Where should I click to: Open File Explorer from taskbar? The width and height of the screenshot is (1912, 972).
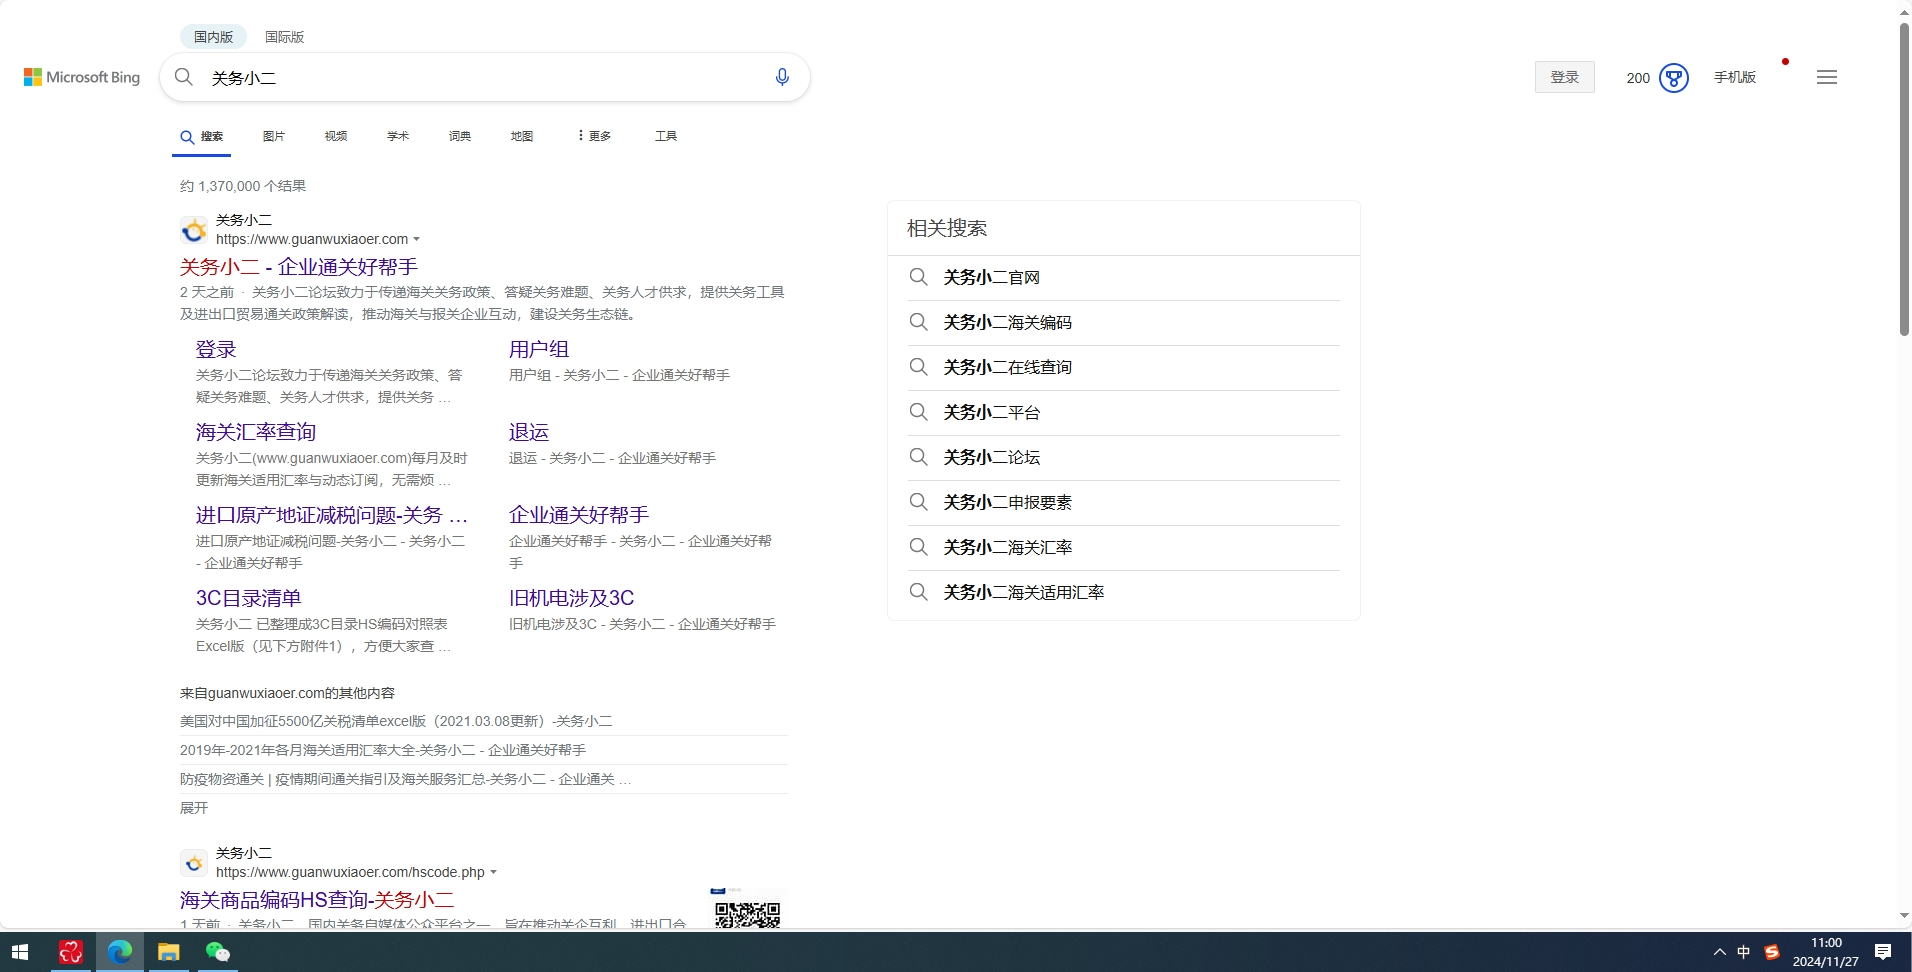pyautogui.click(x=168, y=952)
